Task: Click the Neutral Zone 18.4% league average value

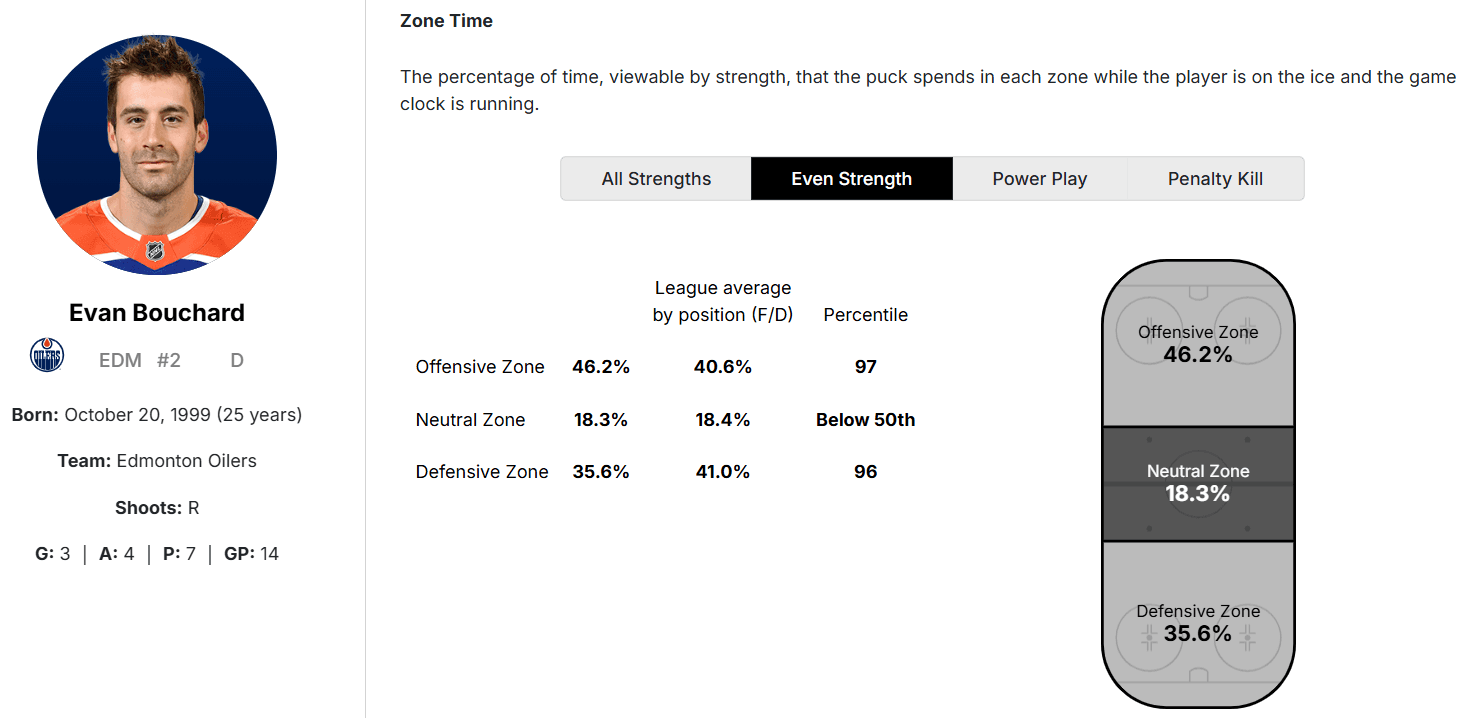Action: pyautogui.click(x=723, y=420)
